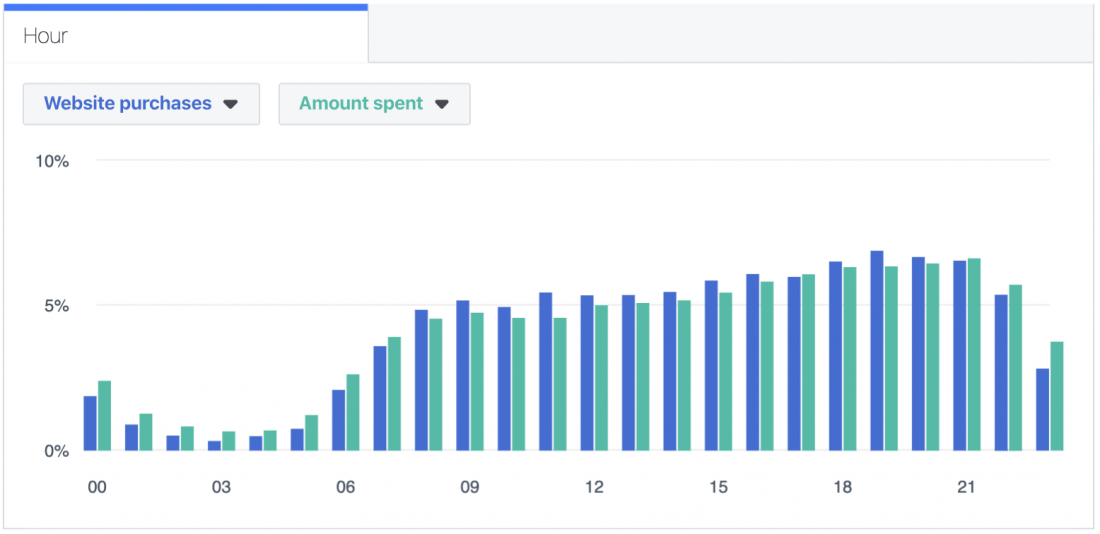1100x534 pixels.
Task: Select the Hour tab
Action: 186,36
